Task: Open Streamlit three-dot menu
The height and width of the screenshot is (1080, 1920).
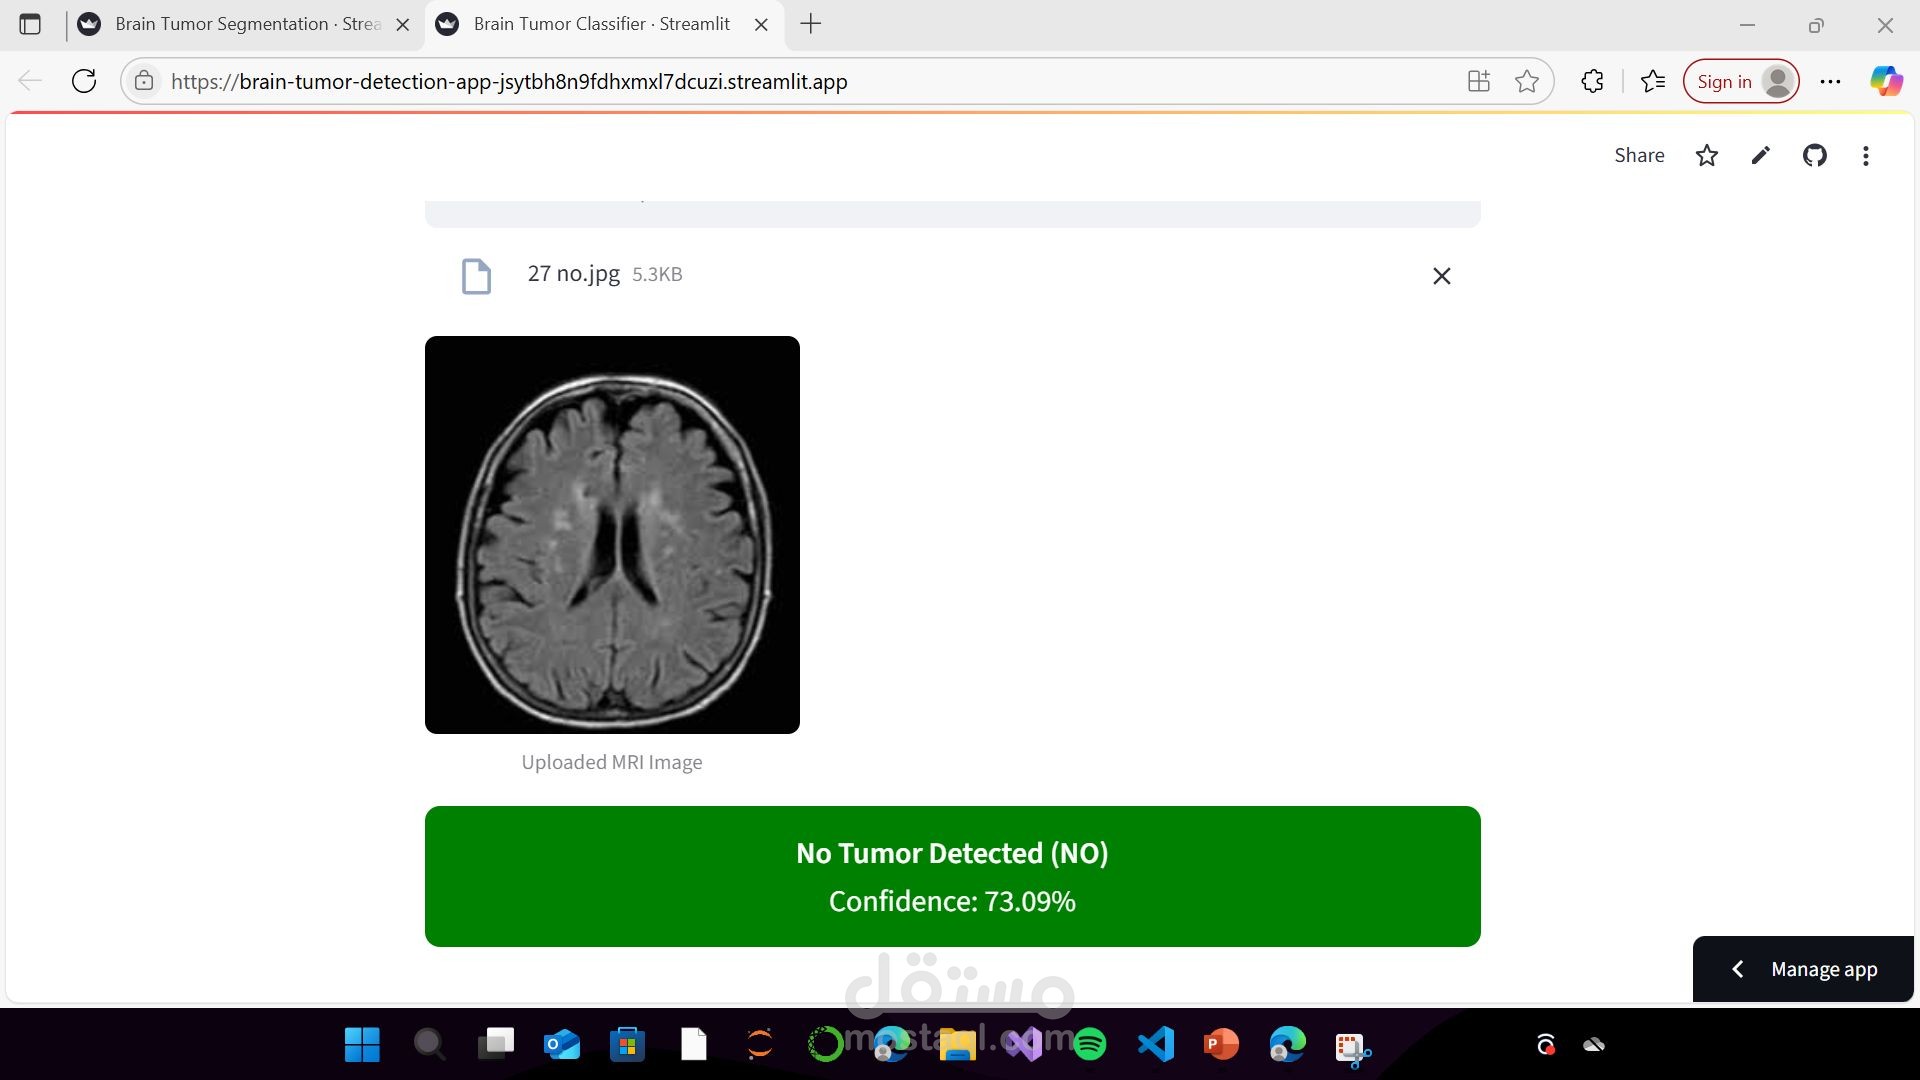Action: [x=1865, y=155]
